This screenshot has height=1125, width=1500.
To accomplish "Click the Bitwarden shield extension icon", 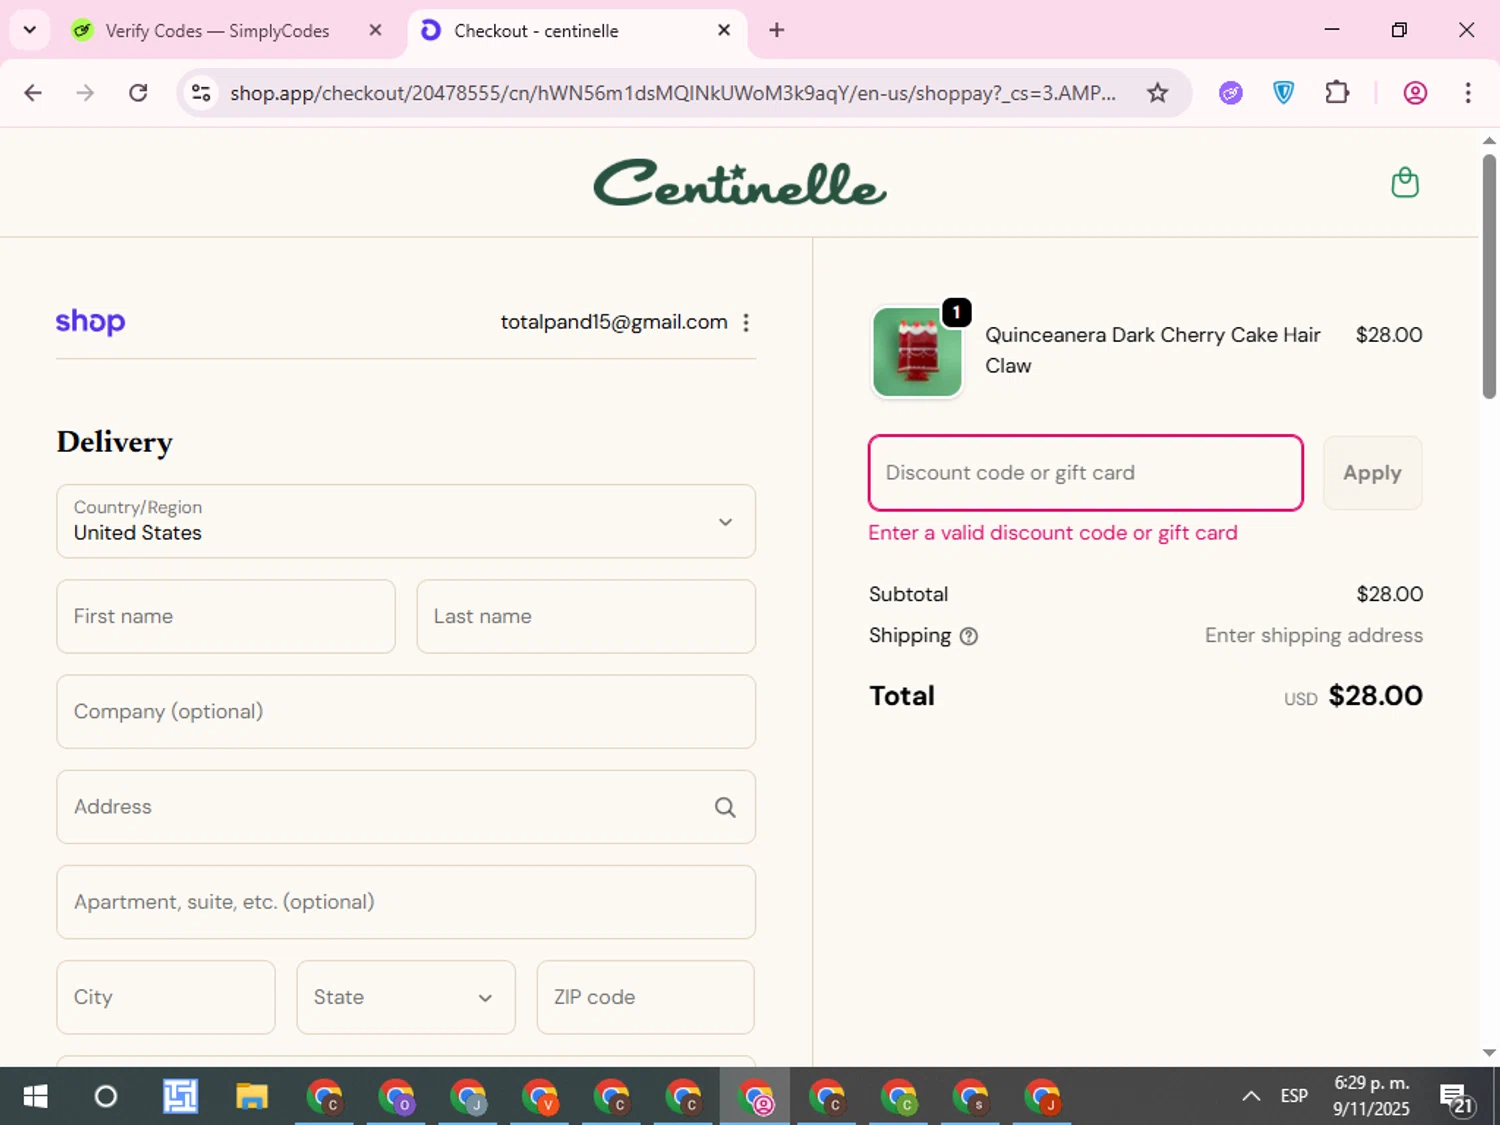I will coord(1283,93).
